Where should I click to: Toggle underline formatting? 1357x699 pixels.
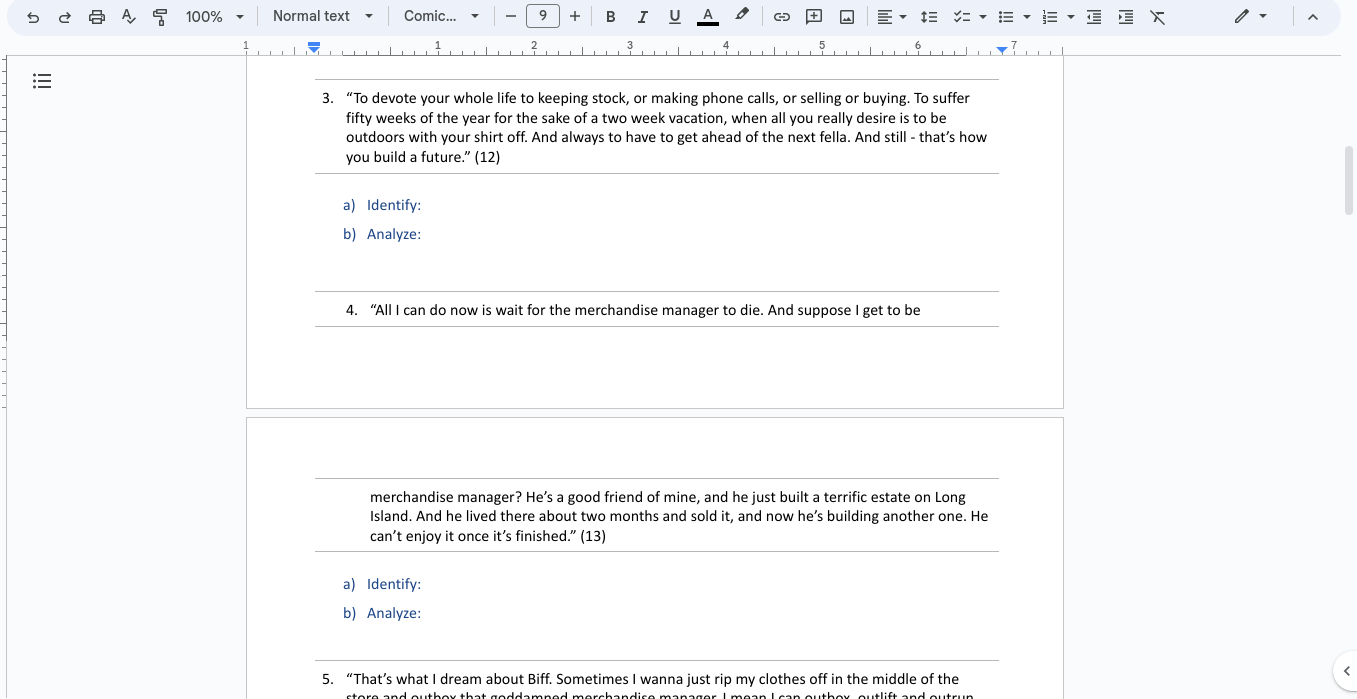point(674,16)
